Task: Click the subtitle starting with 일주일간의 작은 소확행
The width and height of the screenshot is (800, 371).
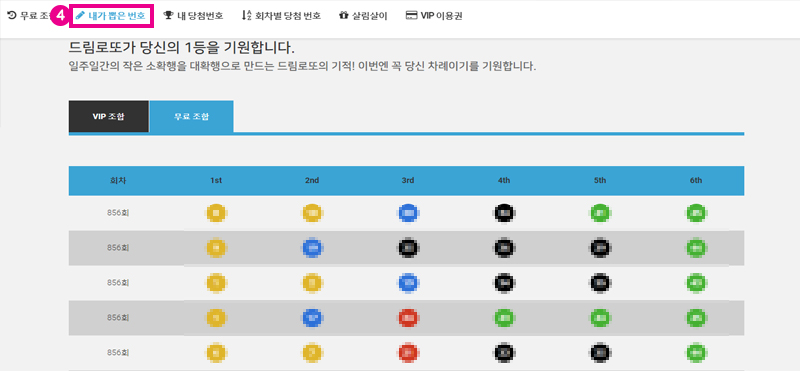Action: [303, 66]
